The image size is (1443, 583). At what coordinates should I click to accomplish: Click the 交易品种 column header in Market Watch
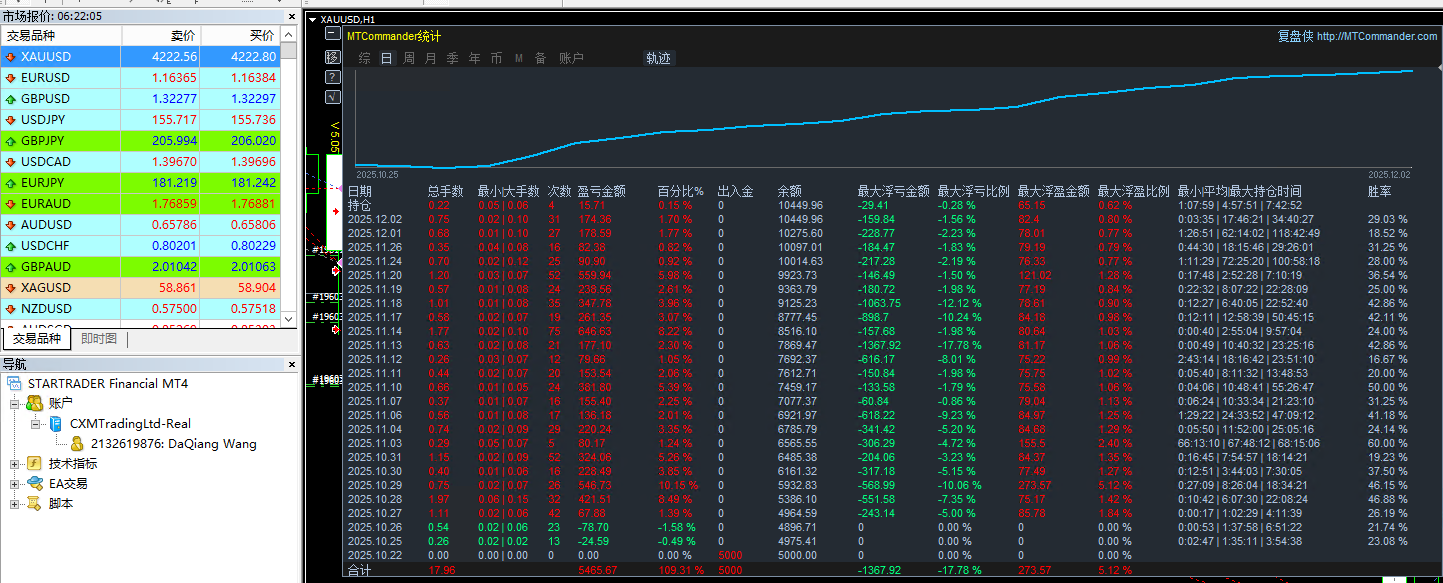coord(61,35)
